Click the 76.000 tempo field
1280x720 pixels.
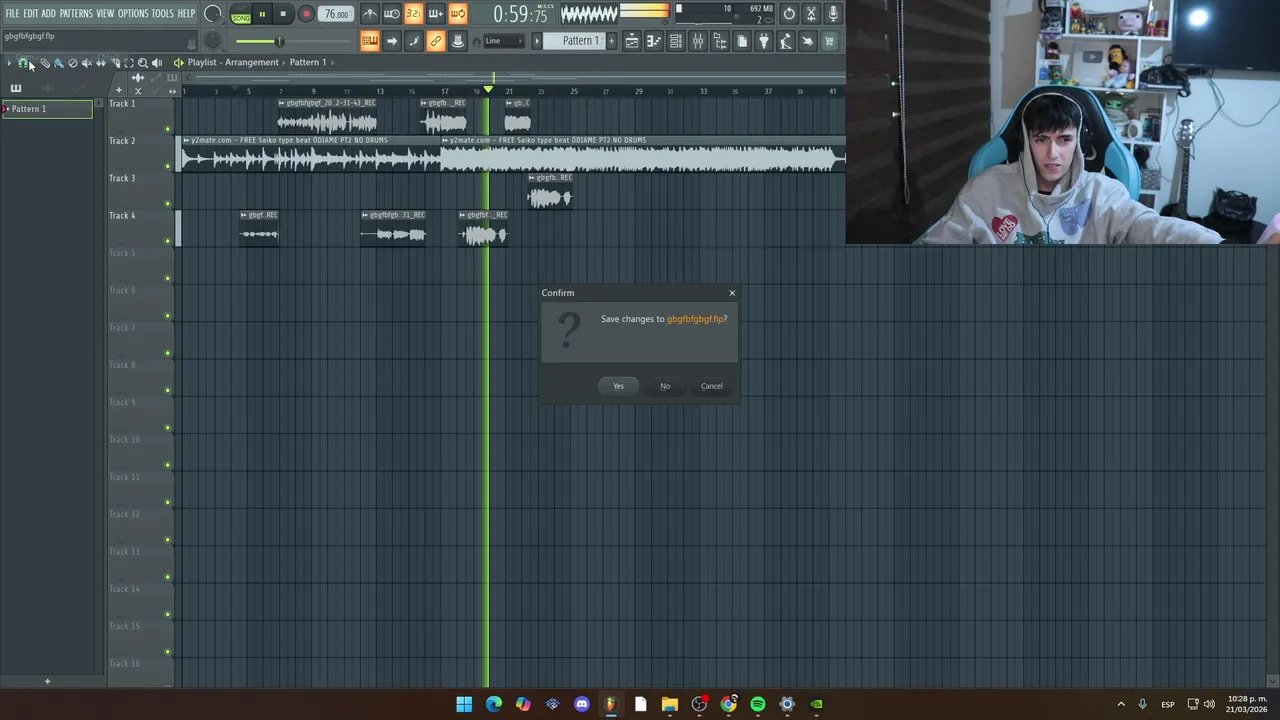(337, 14)
